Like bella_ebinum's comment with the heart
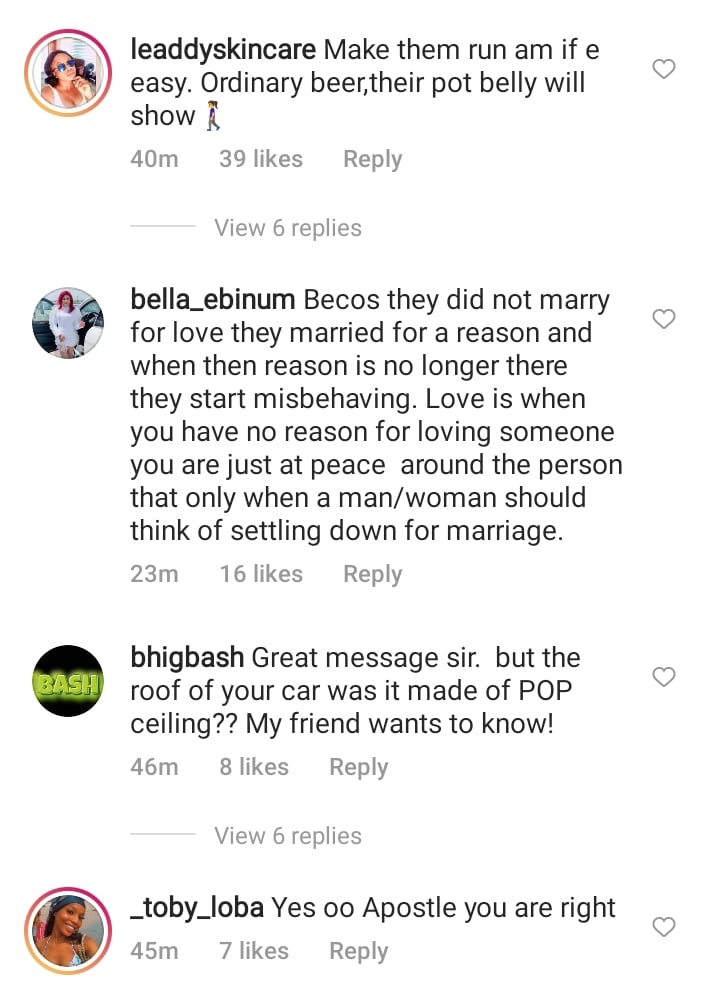Viewport: 720px width, 989px height. [663, 319]
